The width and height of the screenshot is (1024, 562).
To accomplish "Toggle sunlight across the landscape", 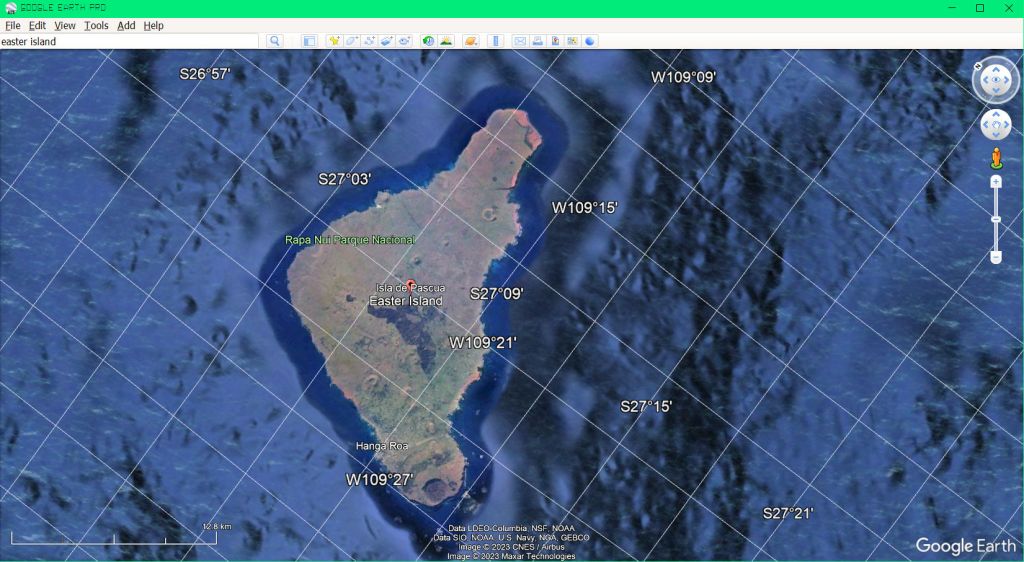I will point(446,41).
